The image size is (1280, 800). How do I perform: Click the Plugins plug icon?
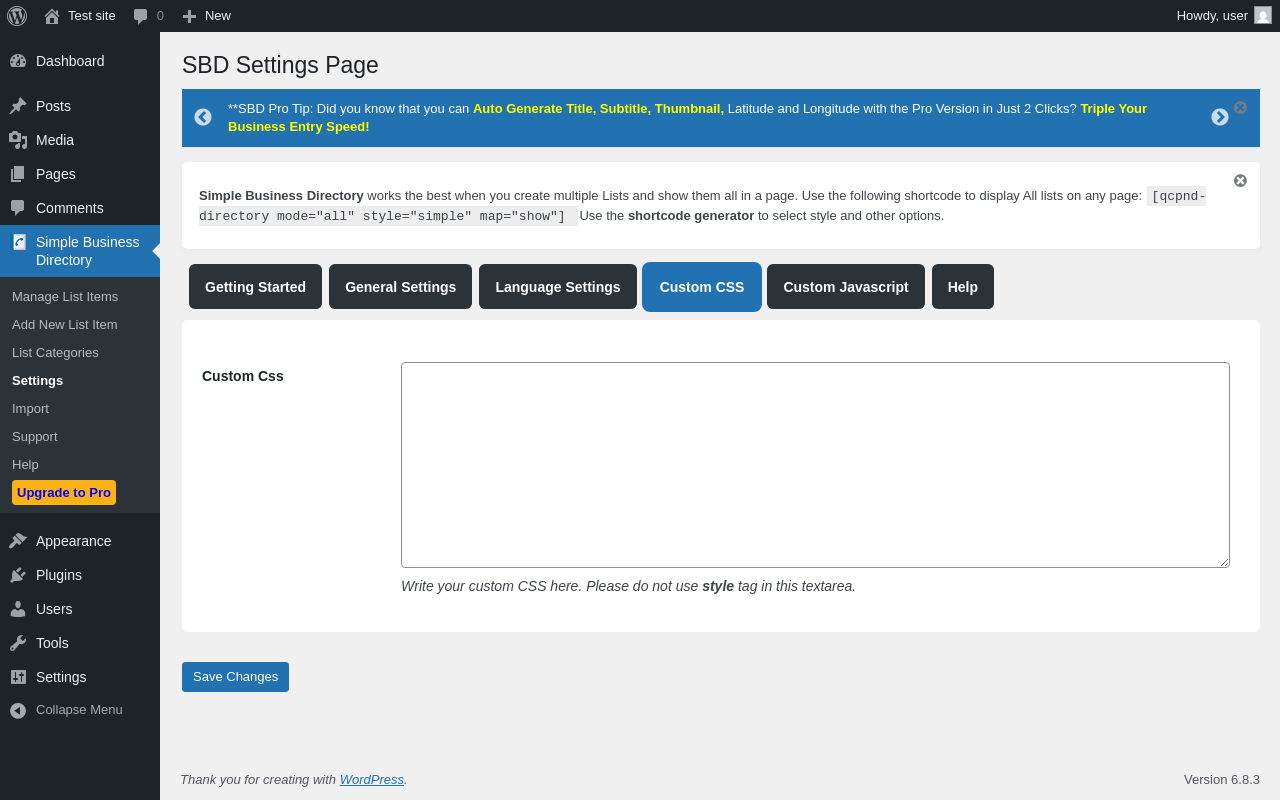pos(18,575)
